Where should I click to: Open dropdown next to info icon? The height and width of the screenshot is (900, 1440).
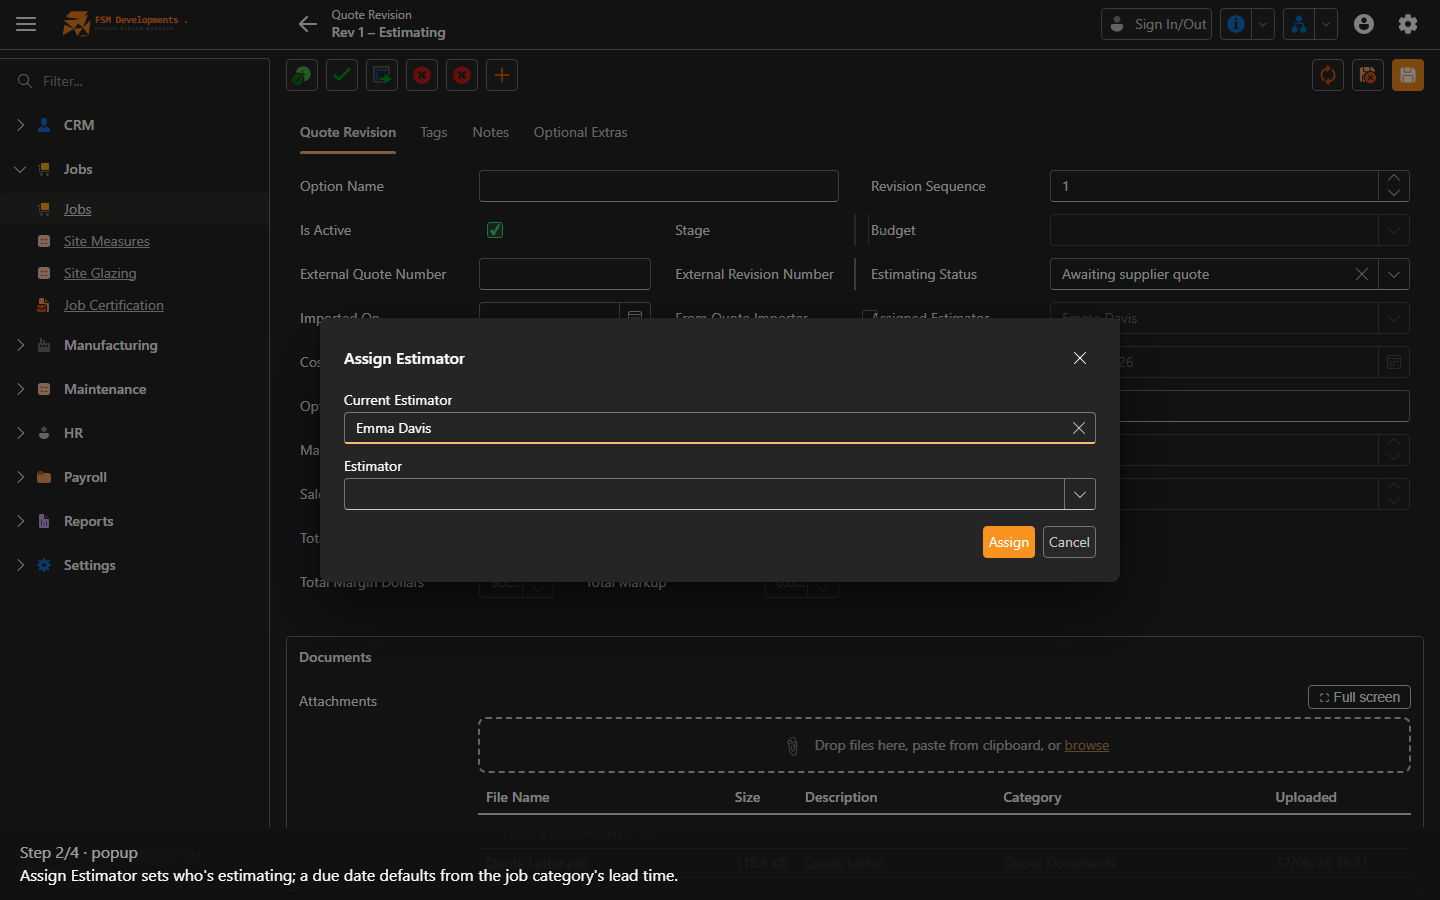[x=1263, y=24]
